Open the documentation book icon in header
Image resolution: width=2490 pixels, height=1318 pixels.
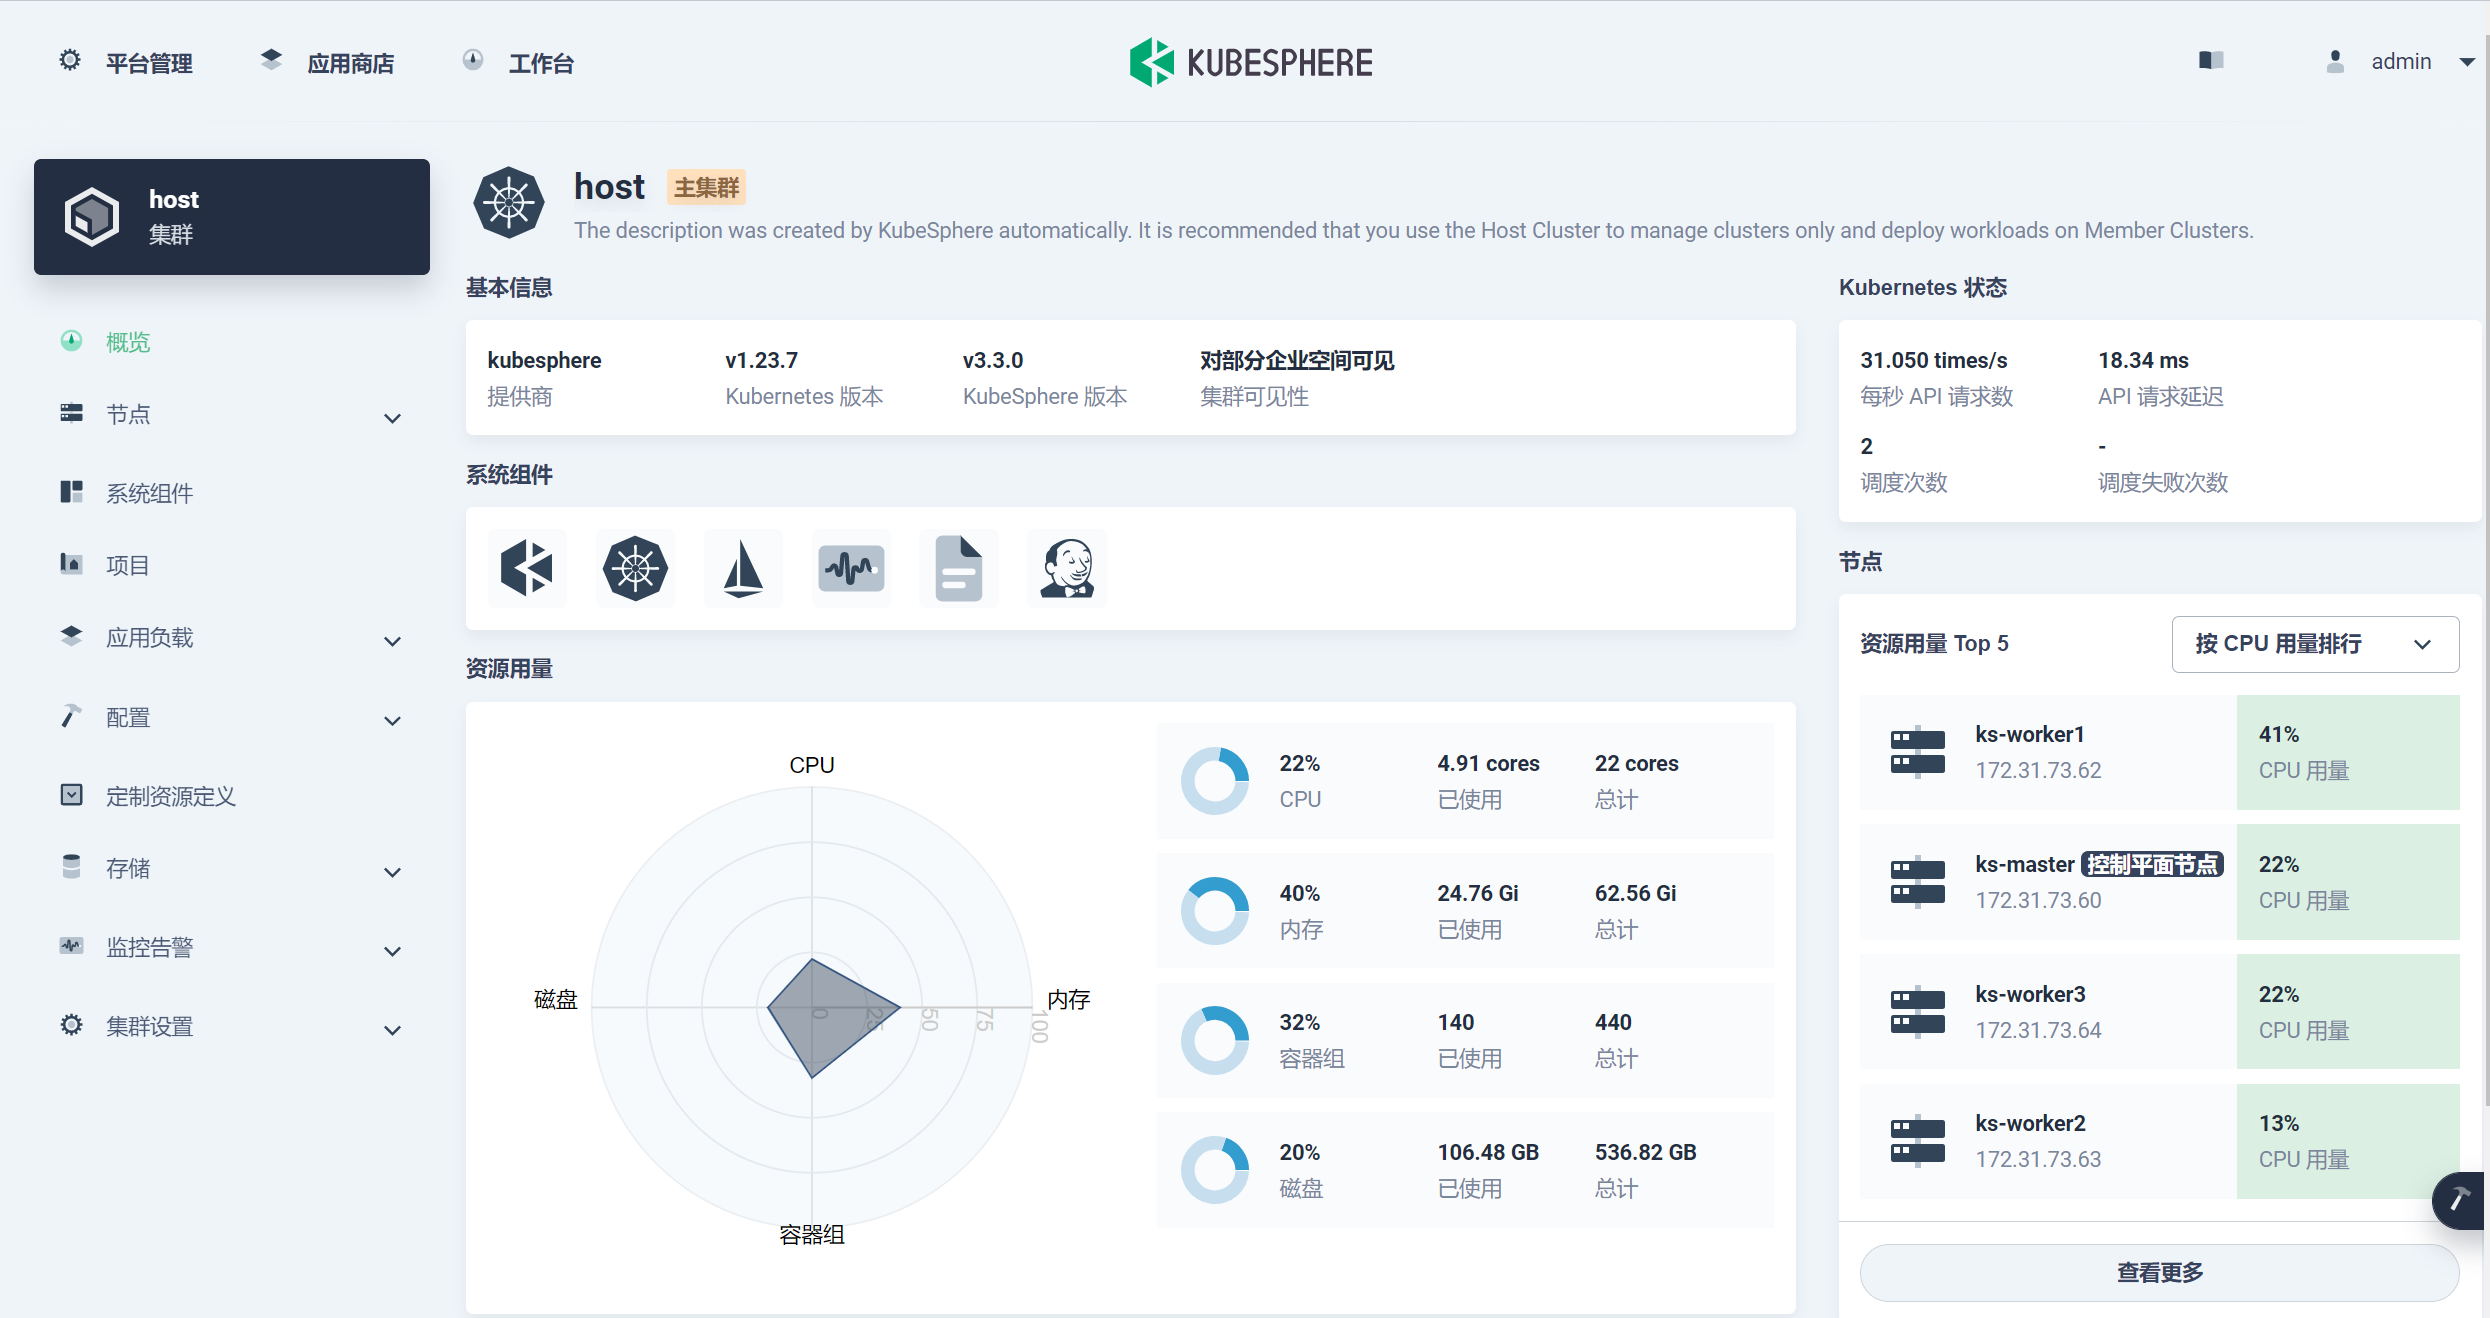(x=2211, y=61)
